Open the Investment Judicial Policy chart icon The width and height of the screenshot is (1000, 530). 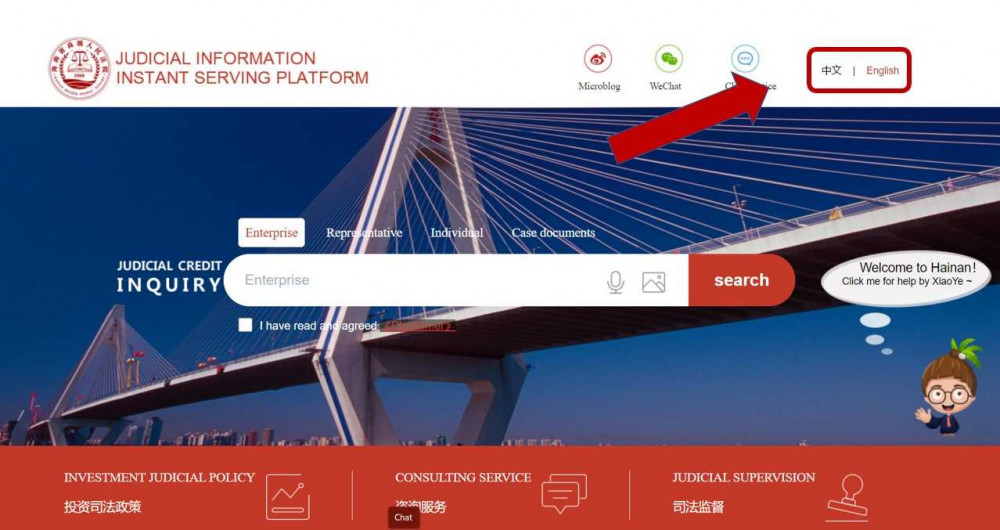[x=288, y=497]
